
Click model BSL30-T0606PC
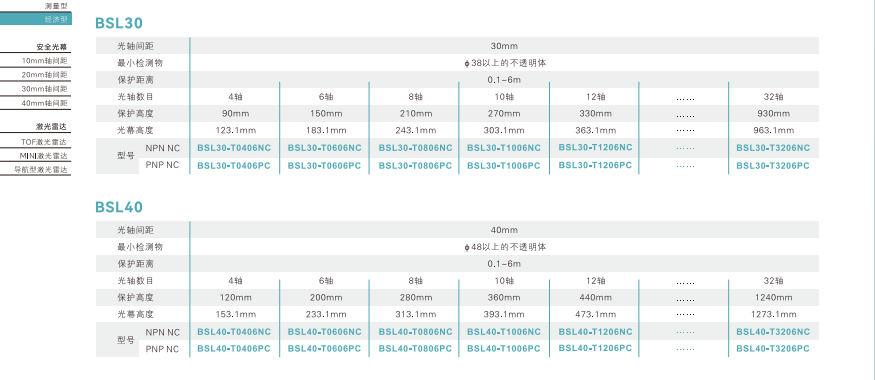click(324, 166)
